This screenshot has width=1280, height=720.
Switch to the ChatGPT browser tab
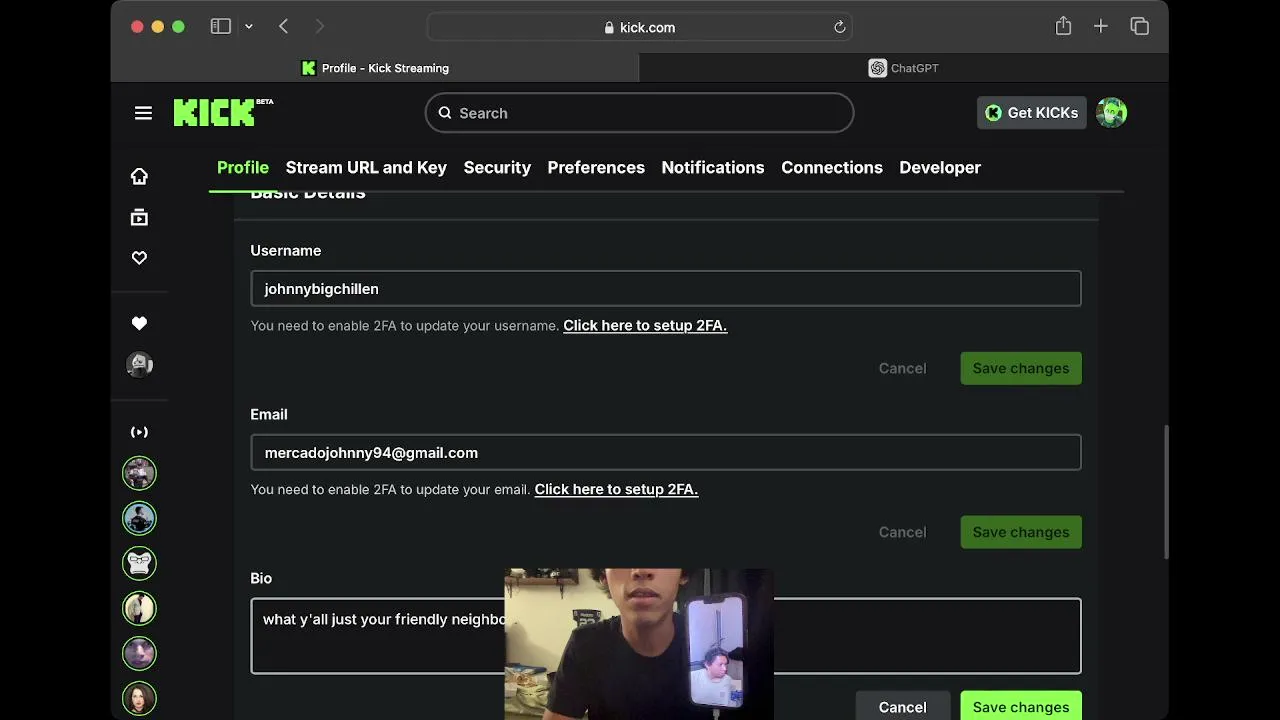(903, 68)
